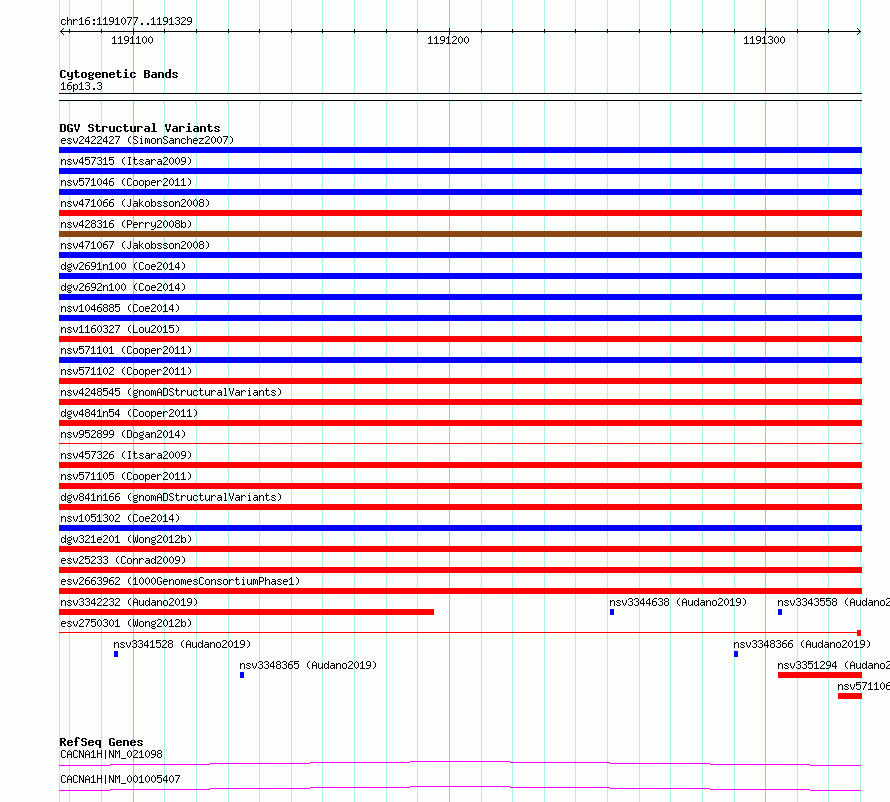Click the magenta CACNA1H|NM_021098 gene line
890x802 pixels.
(x=460, y=763)
